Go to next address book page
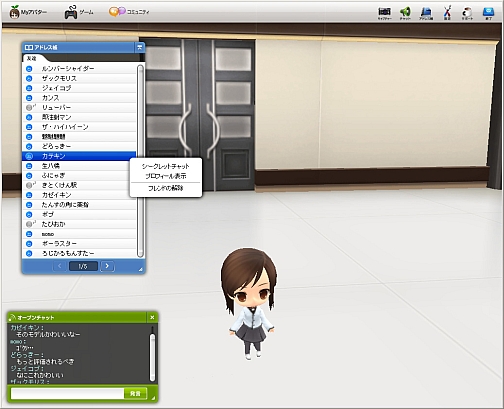 click(107, 266)
